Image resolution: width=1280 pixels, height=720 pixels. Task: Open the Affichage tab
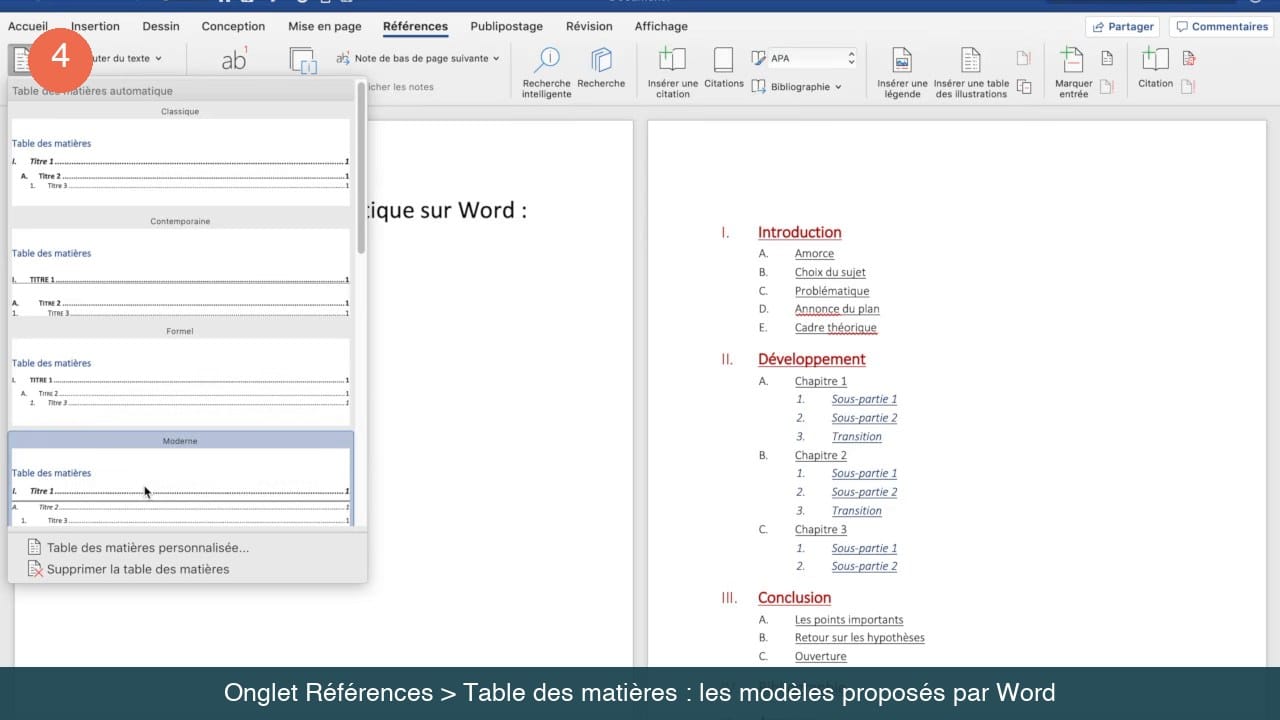tap(661, 26)
